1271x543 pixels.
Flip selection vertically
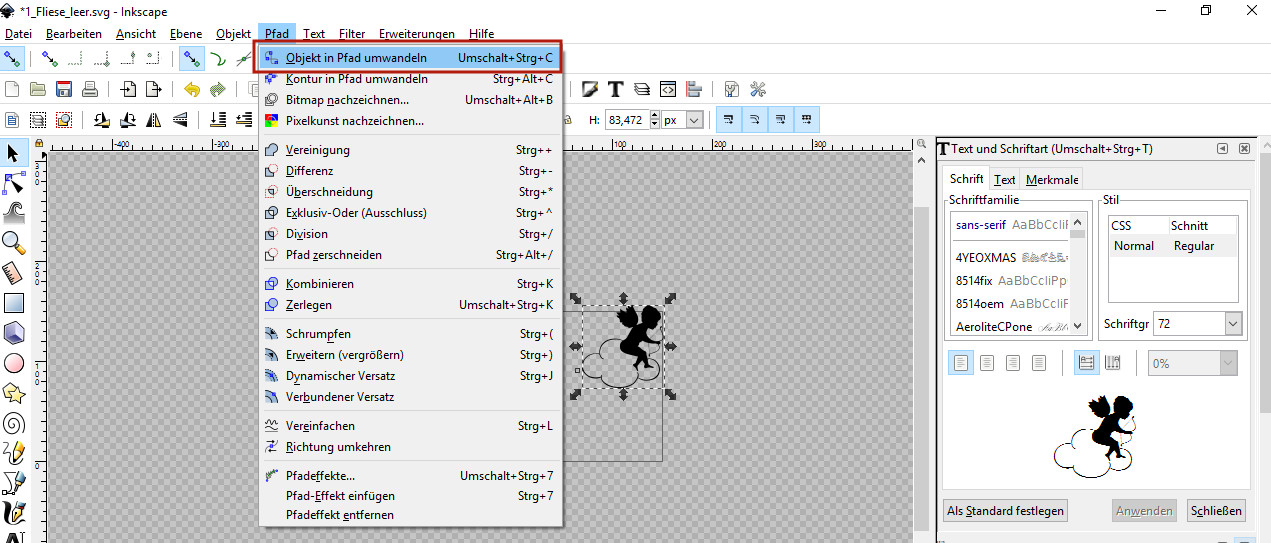click(x=180, y=120)
